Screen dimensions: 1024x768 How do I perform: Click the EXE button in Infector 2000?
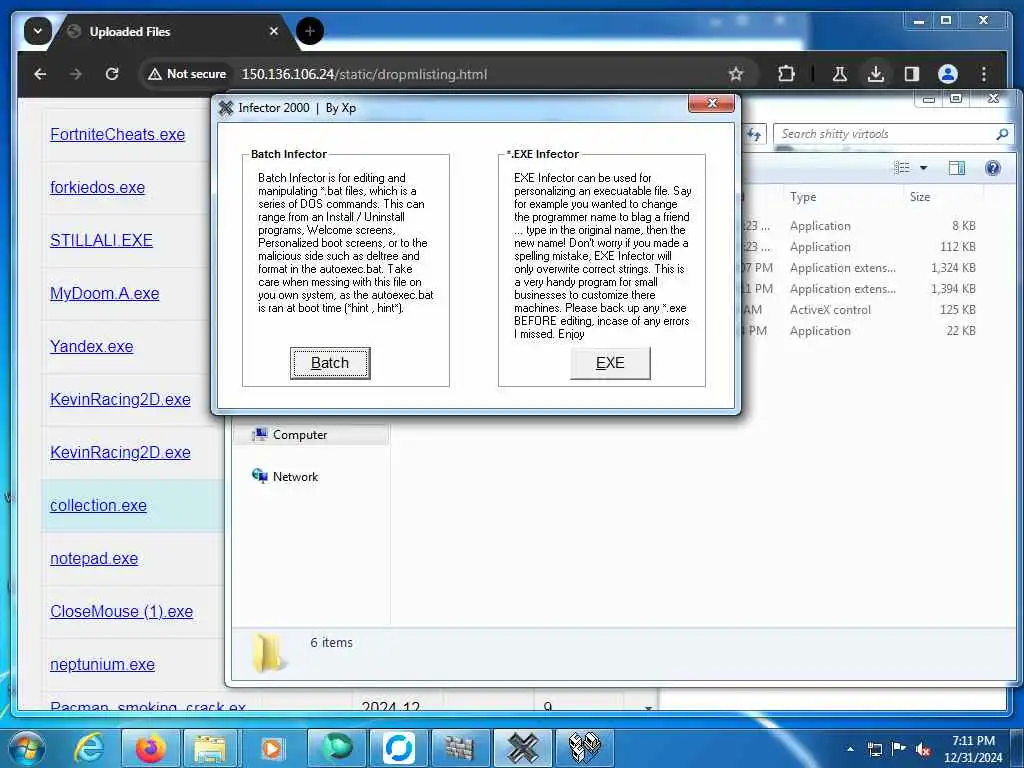(x=610, y=363)
